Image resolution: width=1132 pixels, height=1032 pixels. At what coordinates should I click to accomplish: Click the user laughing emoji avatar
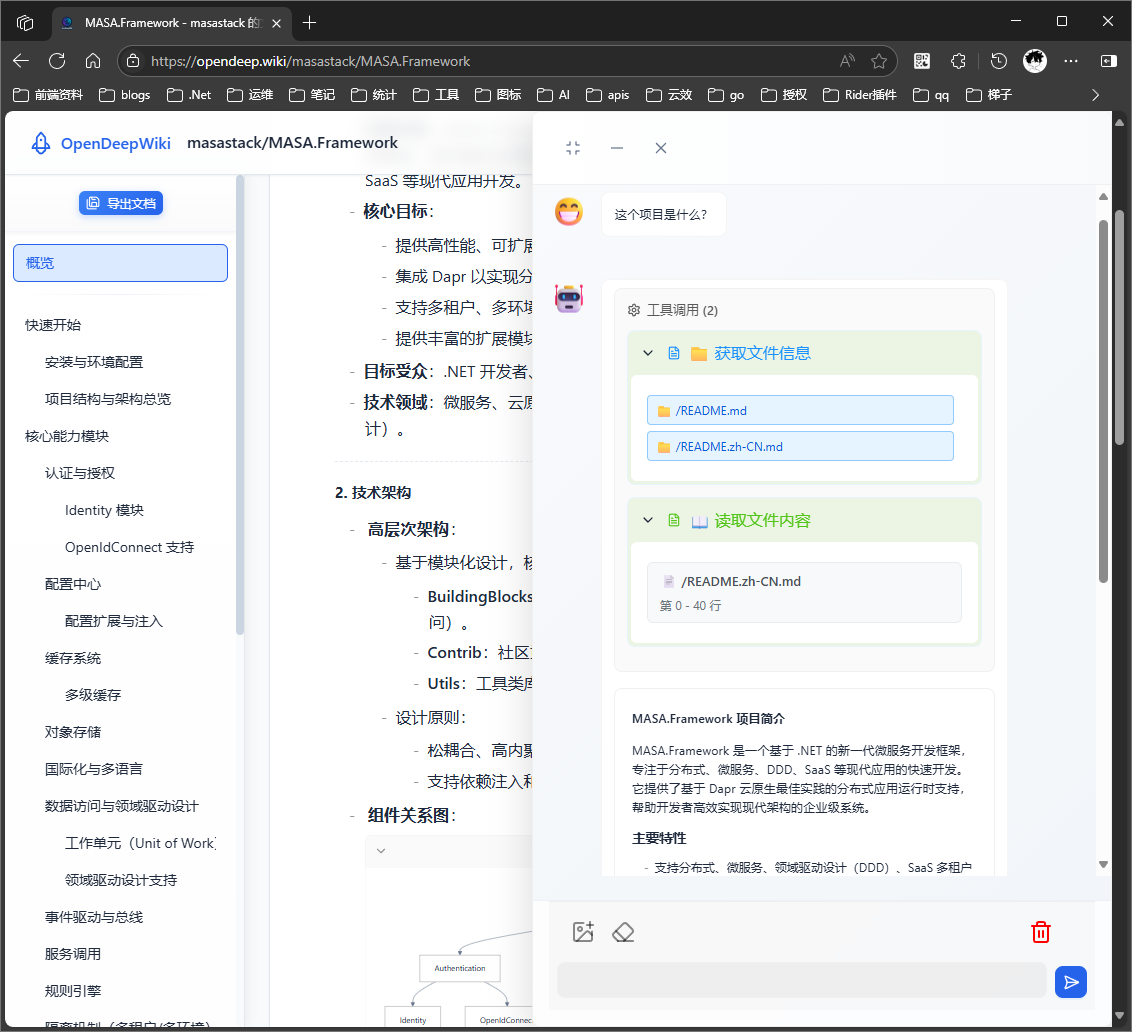(x=569, y=212)
